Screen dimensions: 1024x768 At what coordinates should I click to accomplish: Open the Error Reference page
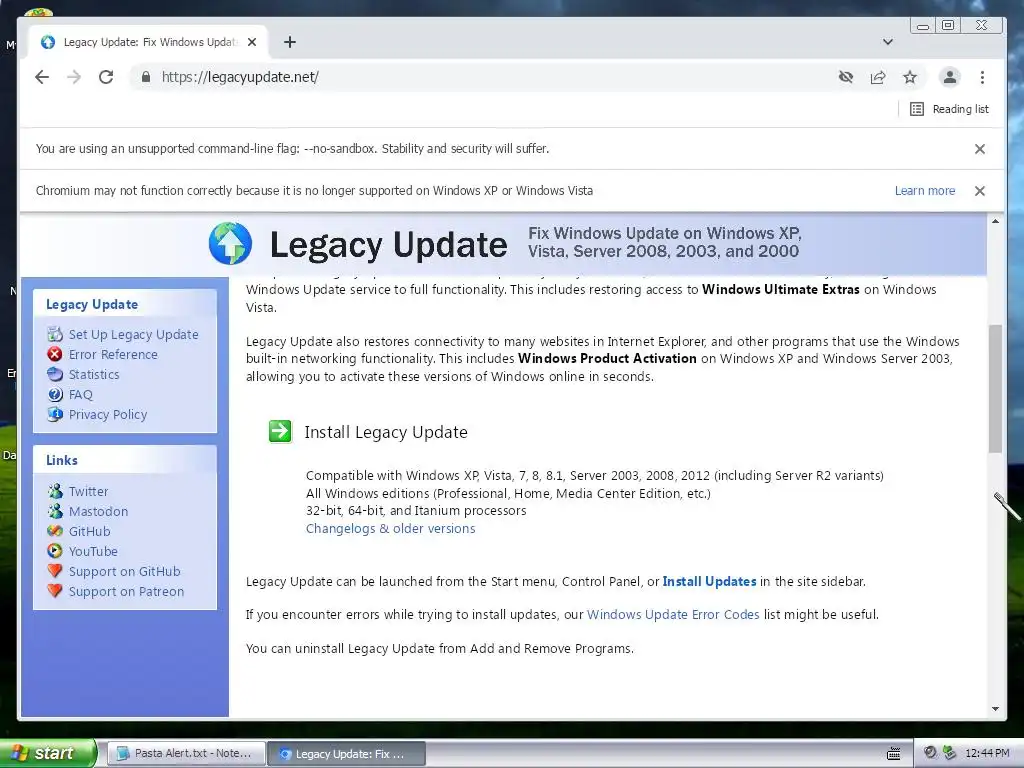[x=113, y=355]
